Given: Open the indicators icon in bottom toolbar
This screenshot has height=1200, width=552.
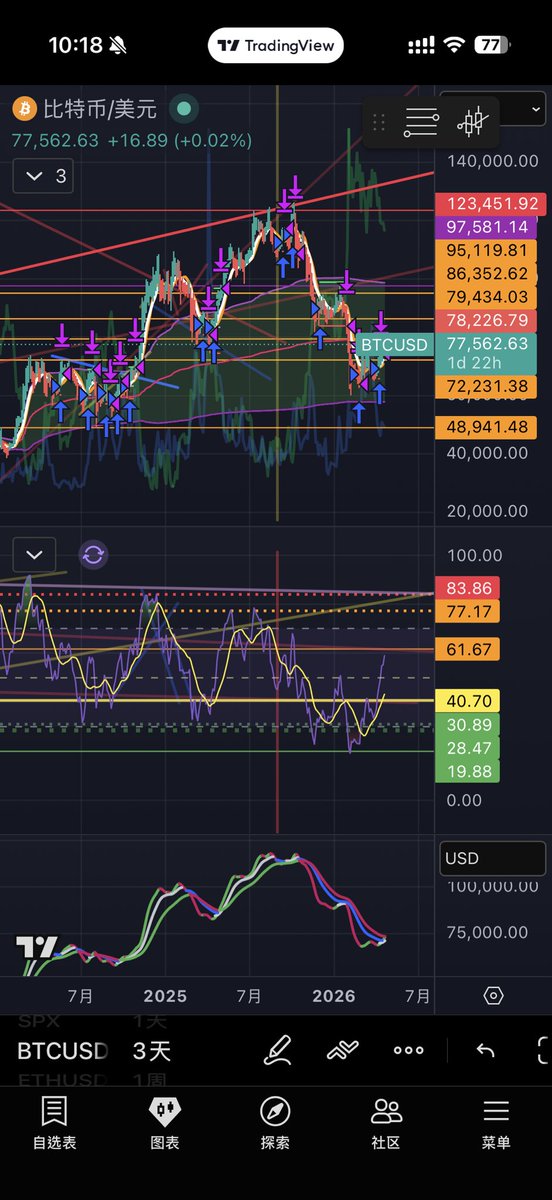Looking at the screenshot, I should [x=343, y=1050].
